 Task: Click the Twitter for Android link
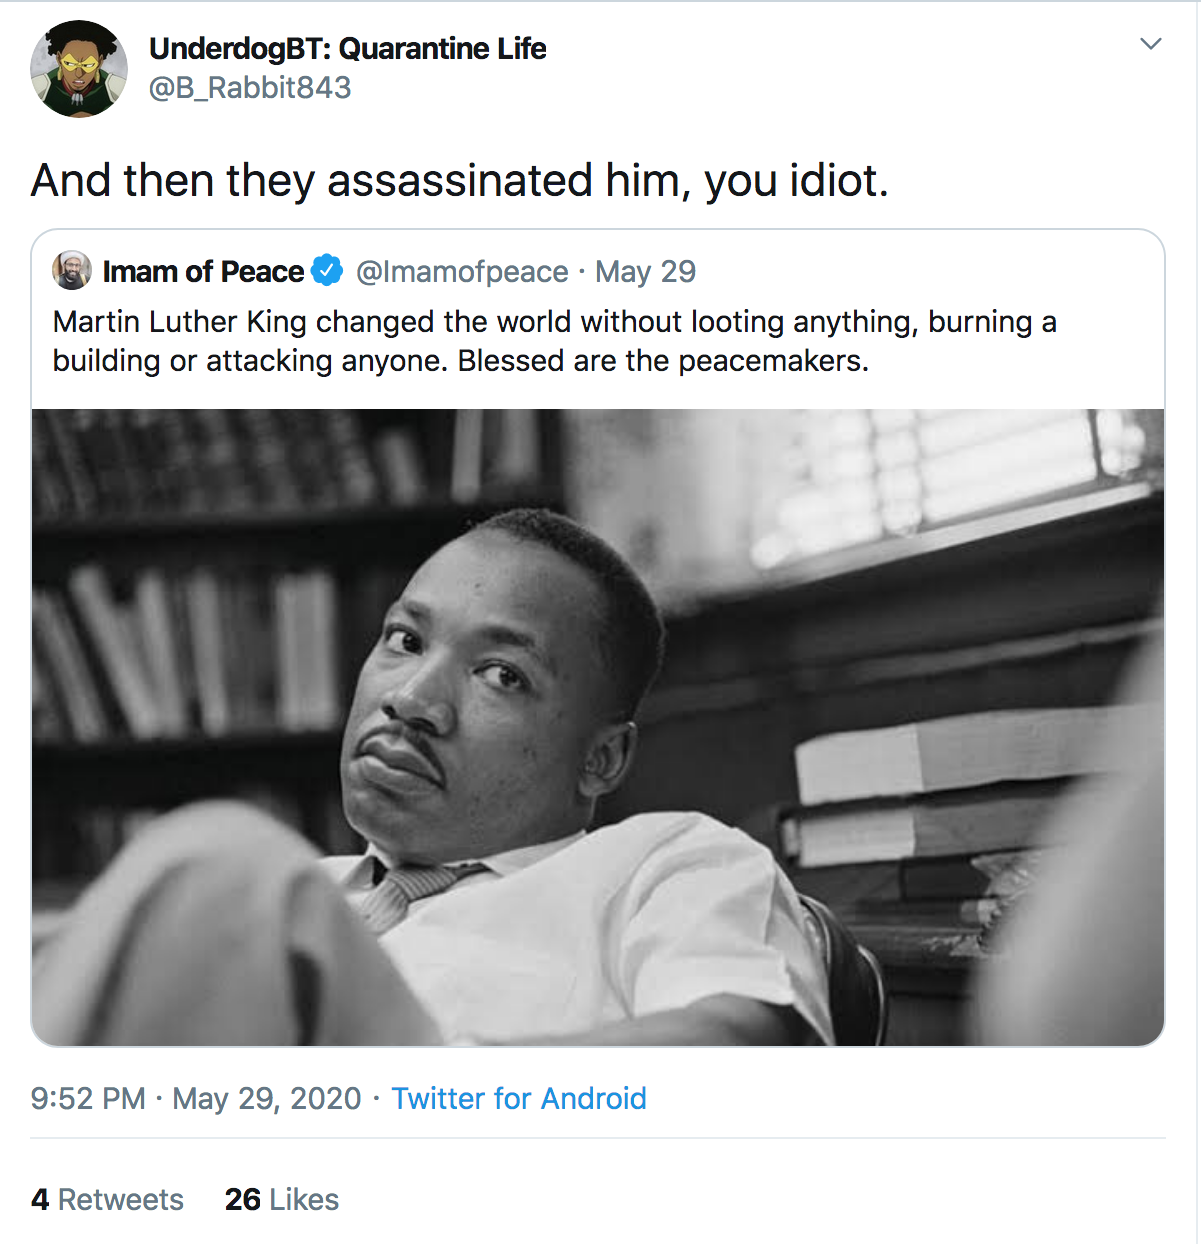tap(519, 1098)
